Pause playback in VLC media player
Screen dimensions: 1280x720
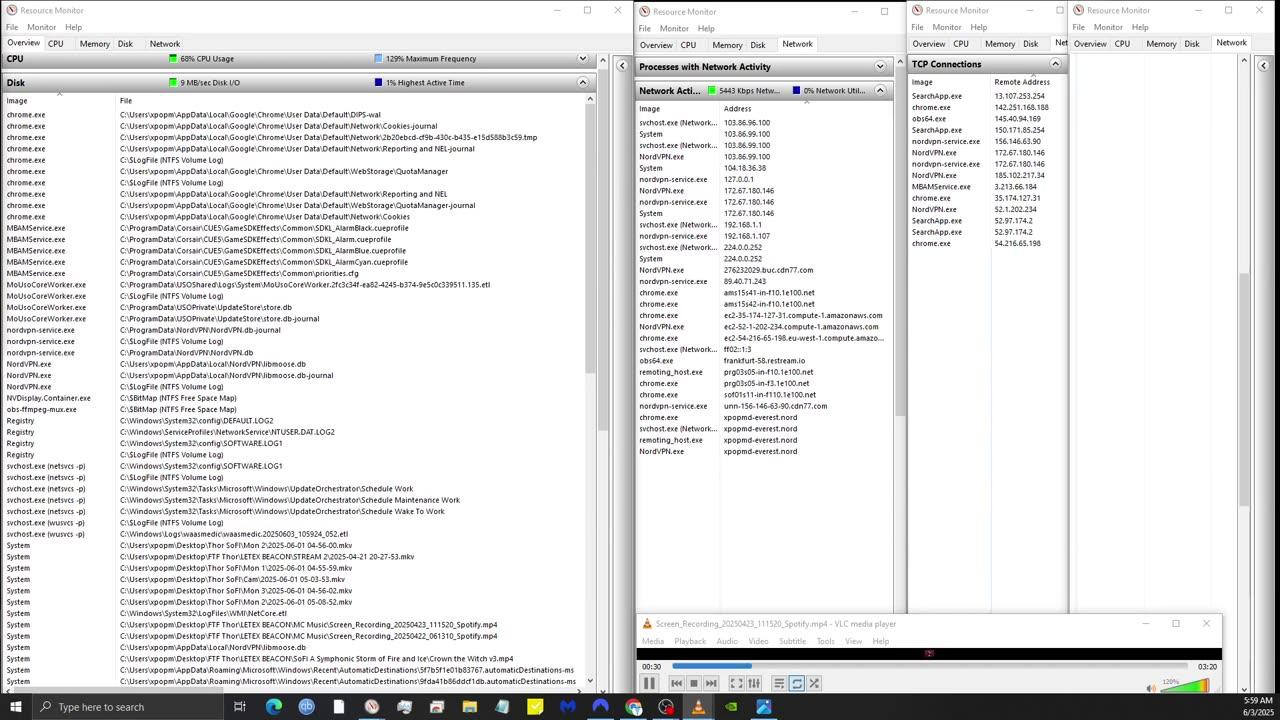point(649,683)
